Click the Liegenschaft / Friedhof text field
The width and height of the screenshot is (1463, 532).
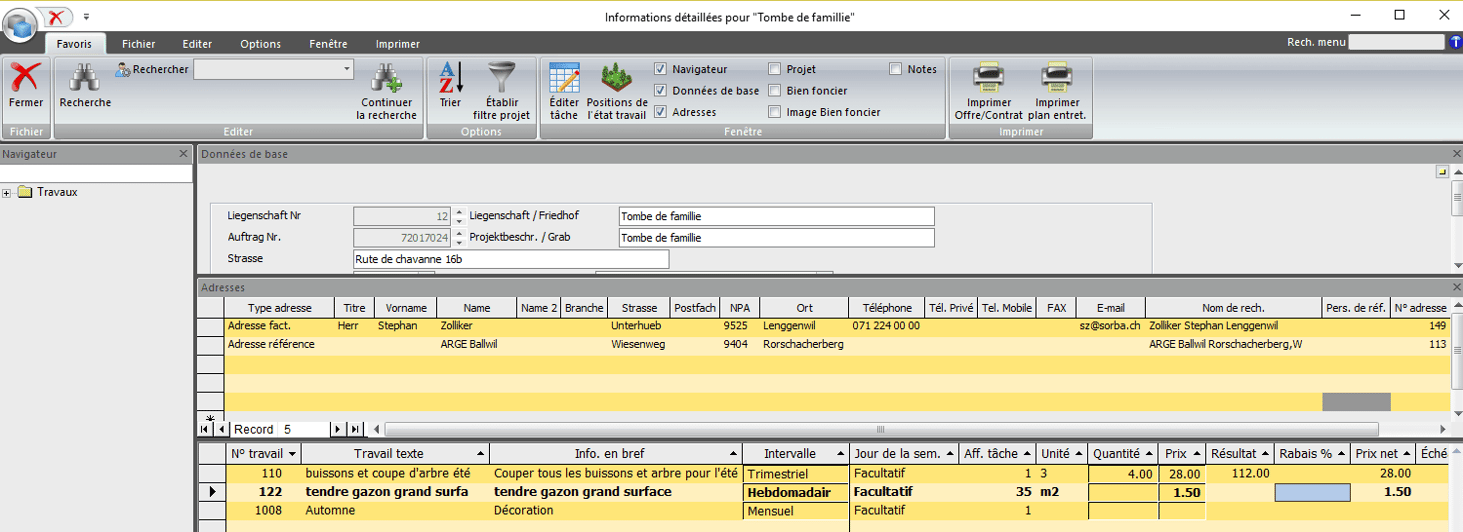[x=776, y=216]
